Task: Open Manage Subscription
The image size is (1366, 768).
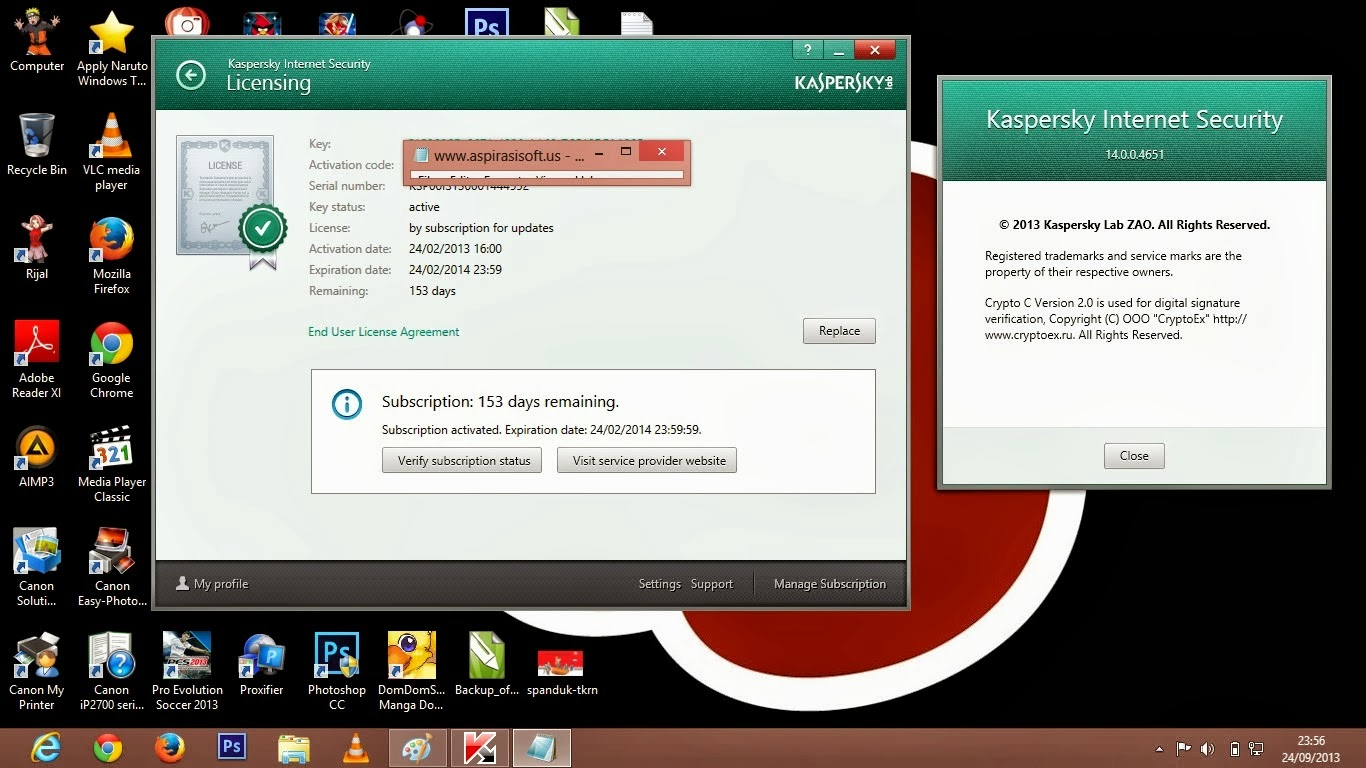Action: coord(830,584)
